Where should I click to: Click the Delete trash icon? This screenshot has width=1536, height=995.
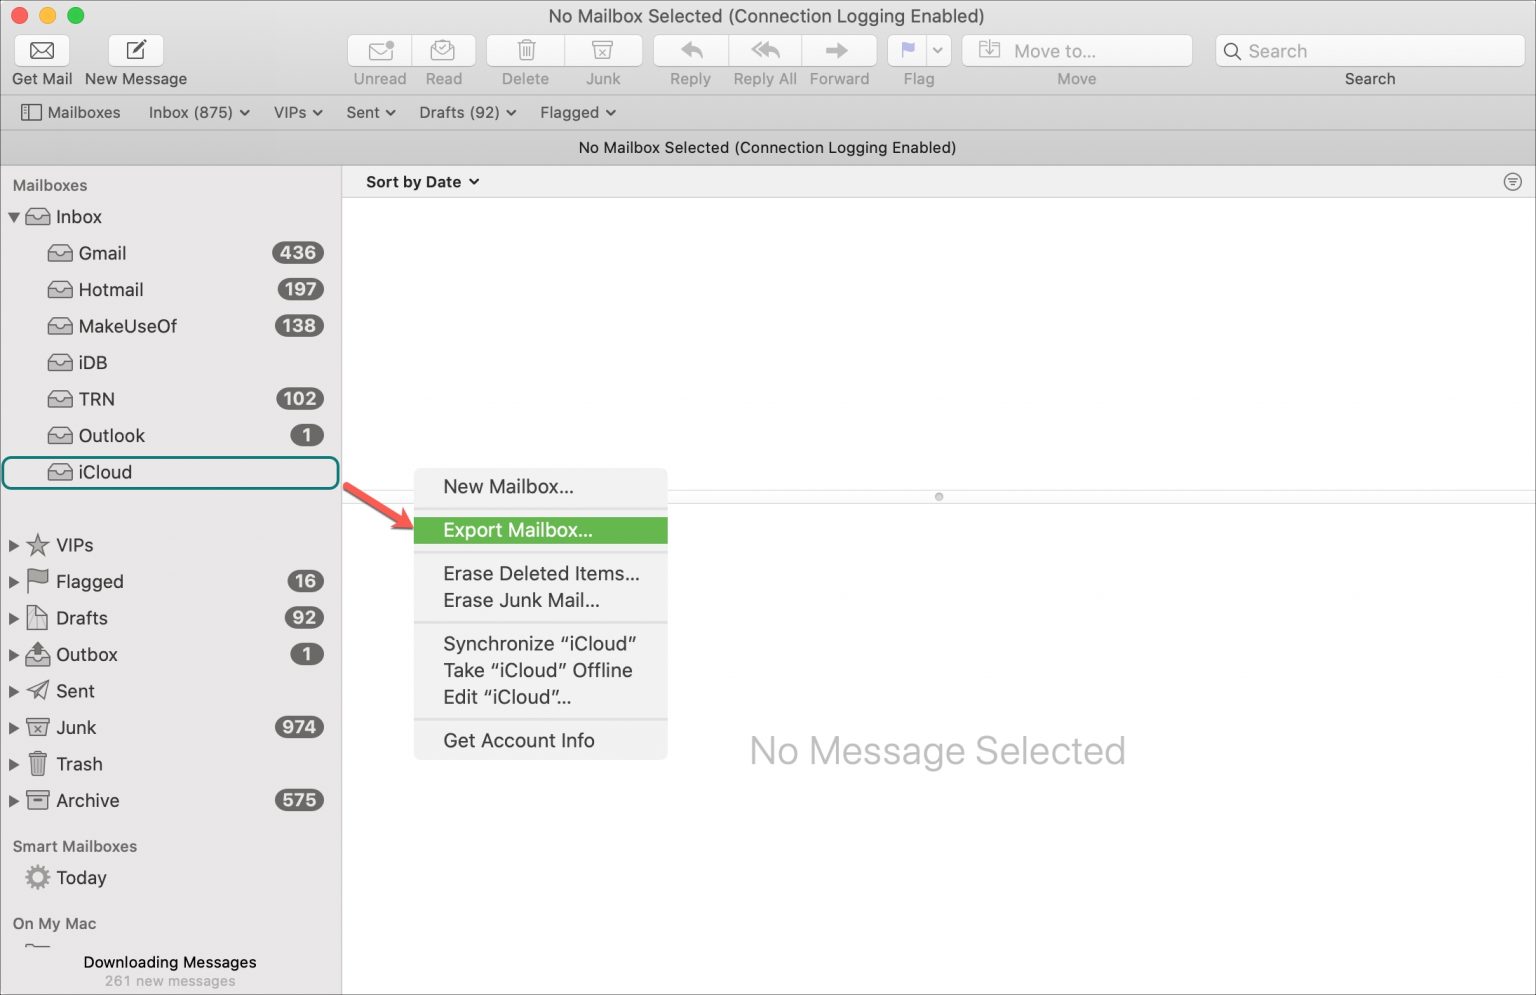click(524, 50)
